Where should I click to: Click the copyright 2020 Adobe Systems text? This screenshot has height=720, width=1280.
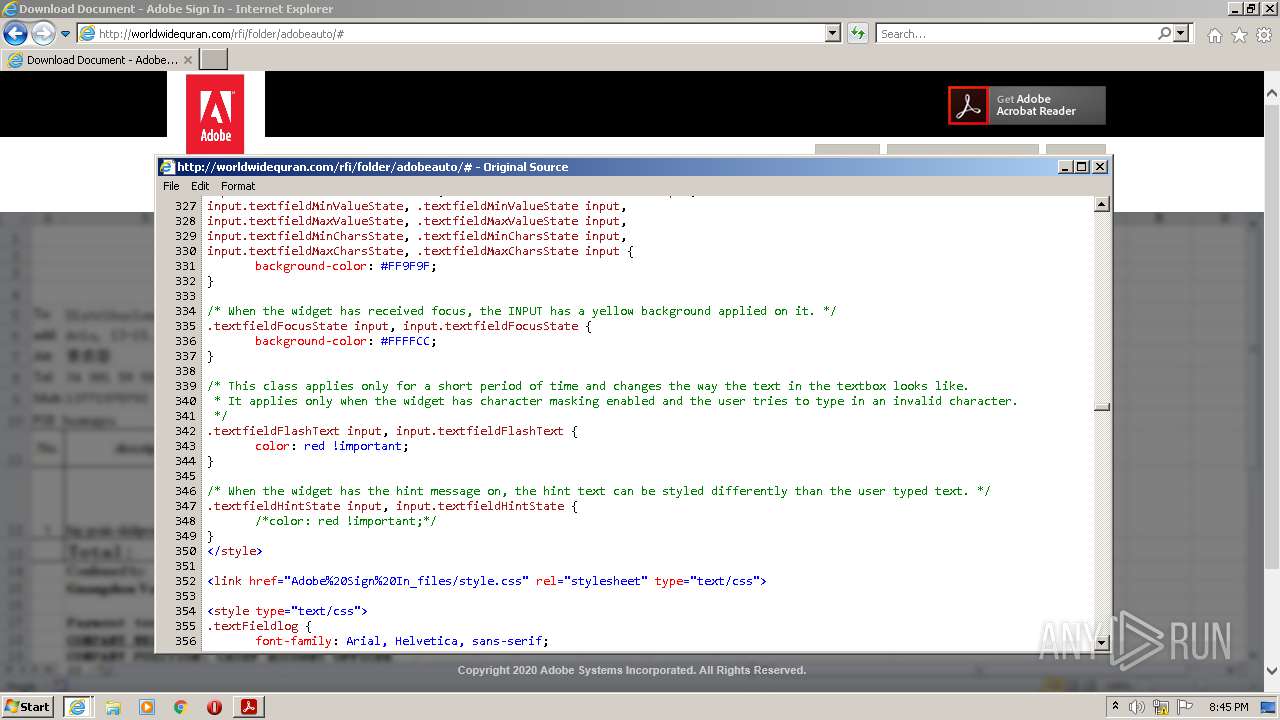click(x=632, y=670)
